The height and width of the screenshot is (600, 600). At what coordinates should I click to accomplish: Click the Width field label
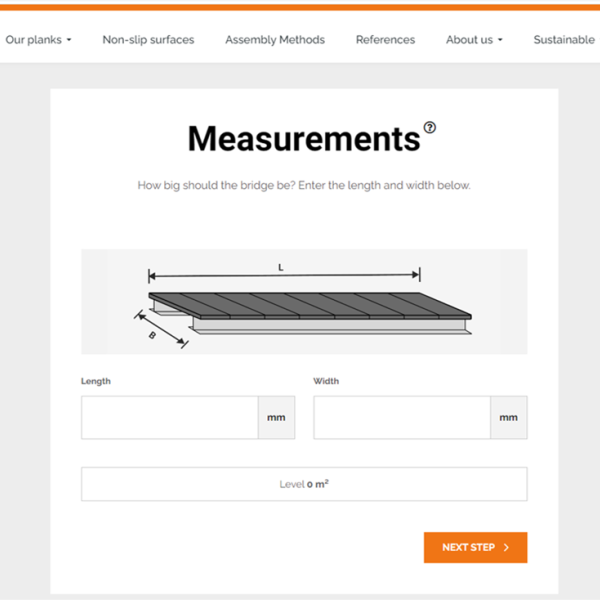[326, 381]
